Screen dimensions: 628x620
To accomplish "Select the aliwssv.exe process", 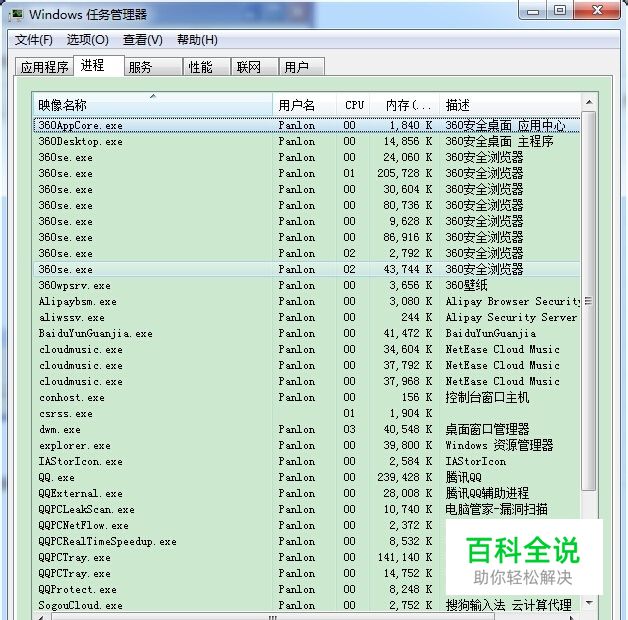I will 306,317.
